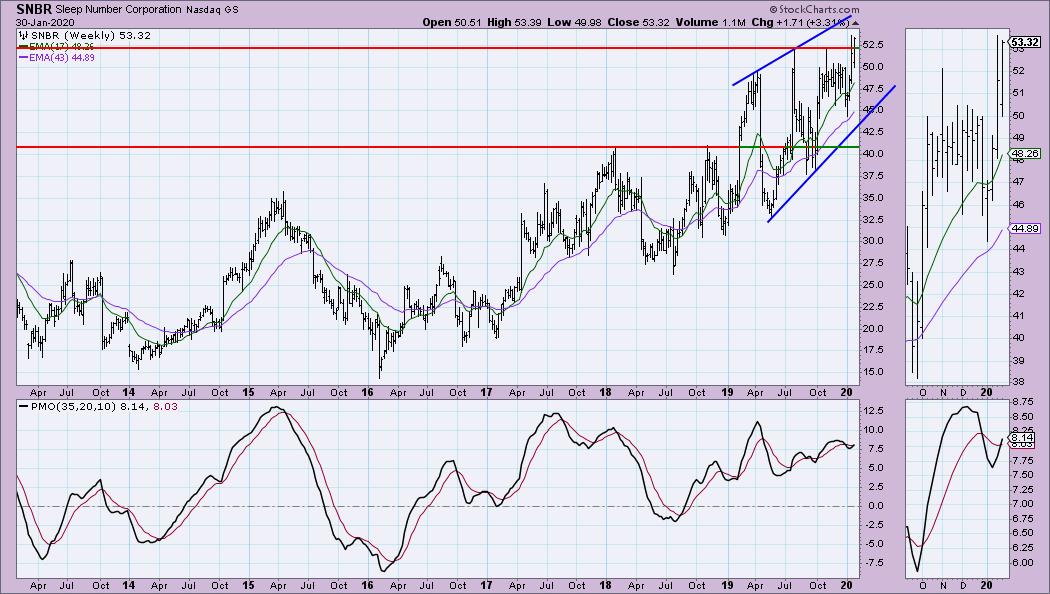Click the 43 label on zoom price axis

[1018, 271]
